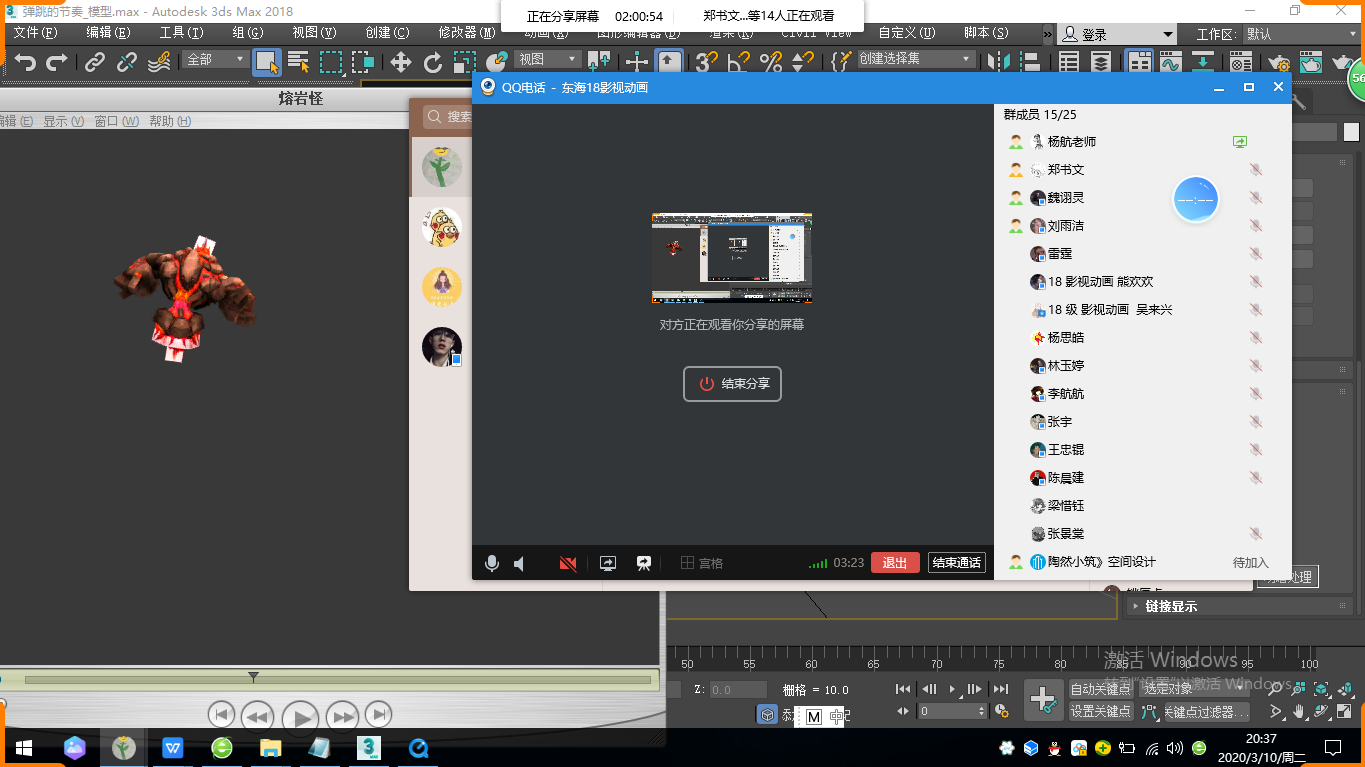1365x767 pixels.
Task: Toggle the microphone in QQ call
Action: tap(491, 563)
